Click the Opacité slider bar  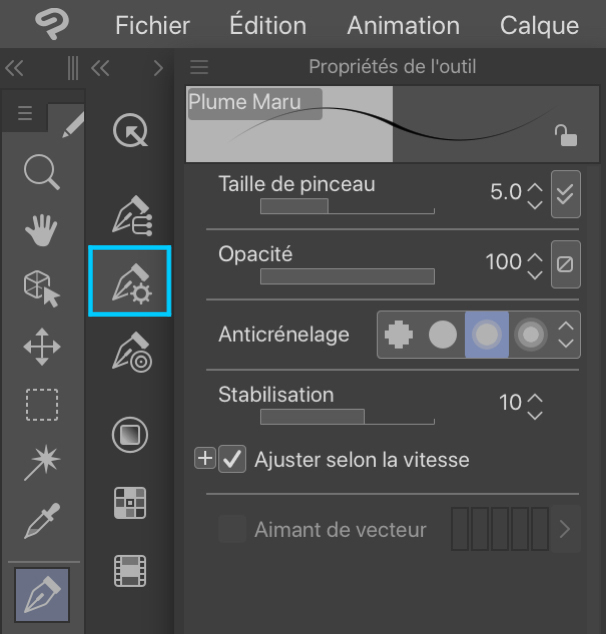pos(347,277)
